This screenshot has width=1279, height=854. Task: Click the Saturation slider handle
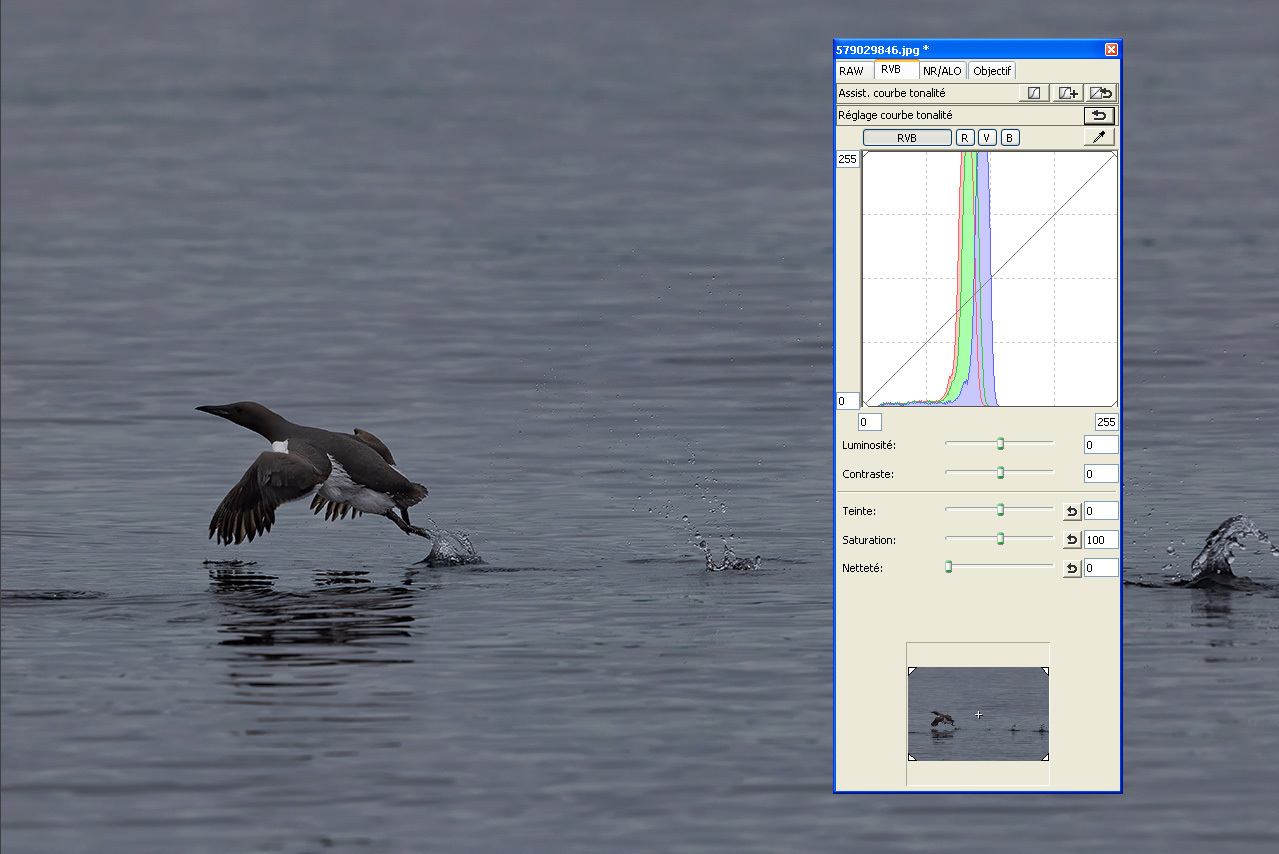(1000, 539)
